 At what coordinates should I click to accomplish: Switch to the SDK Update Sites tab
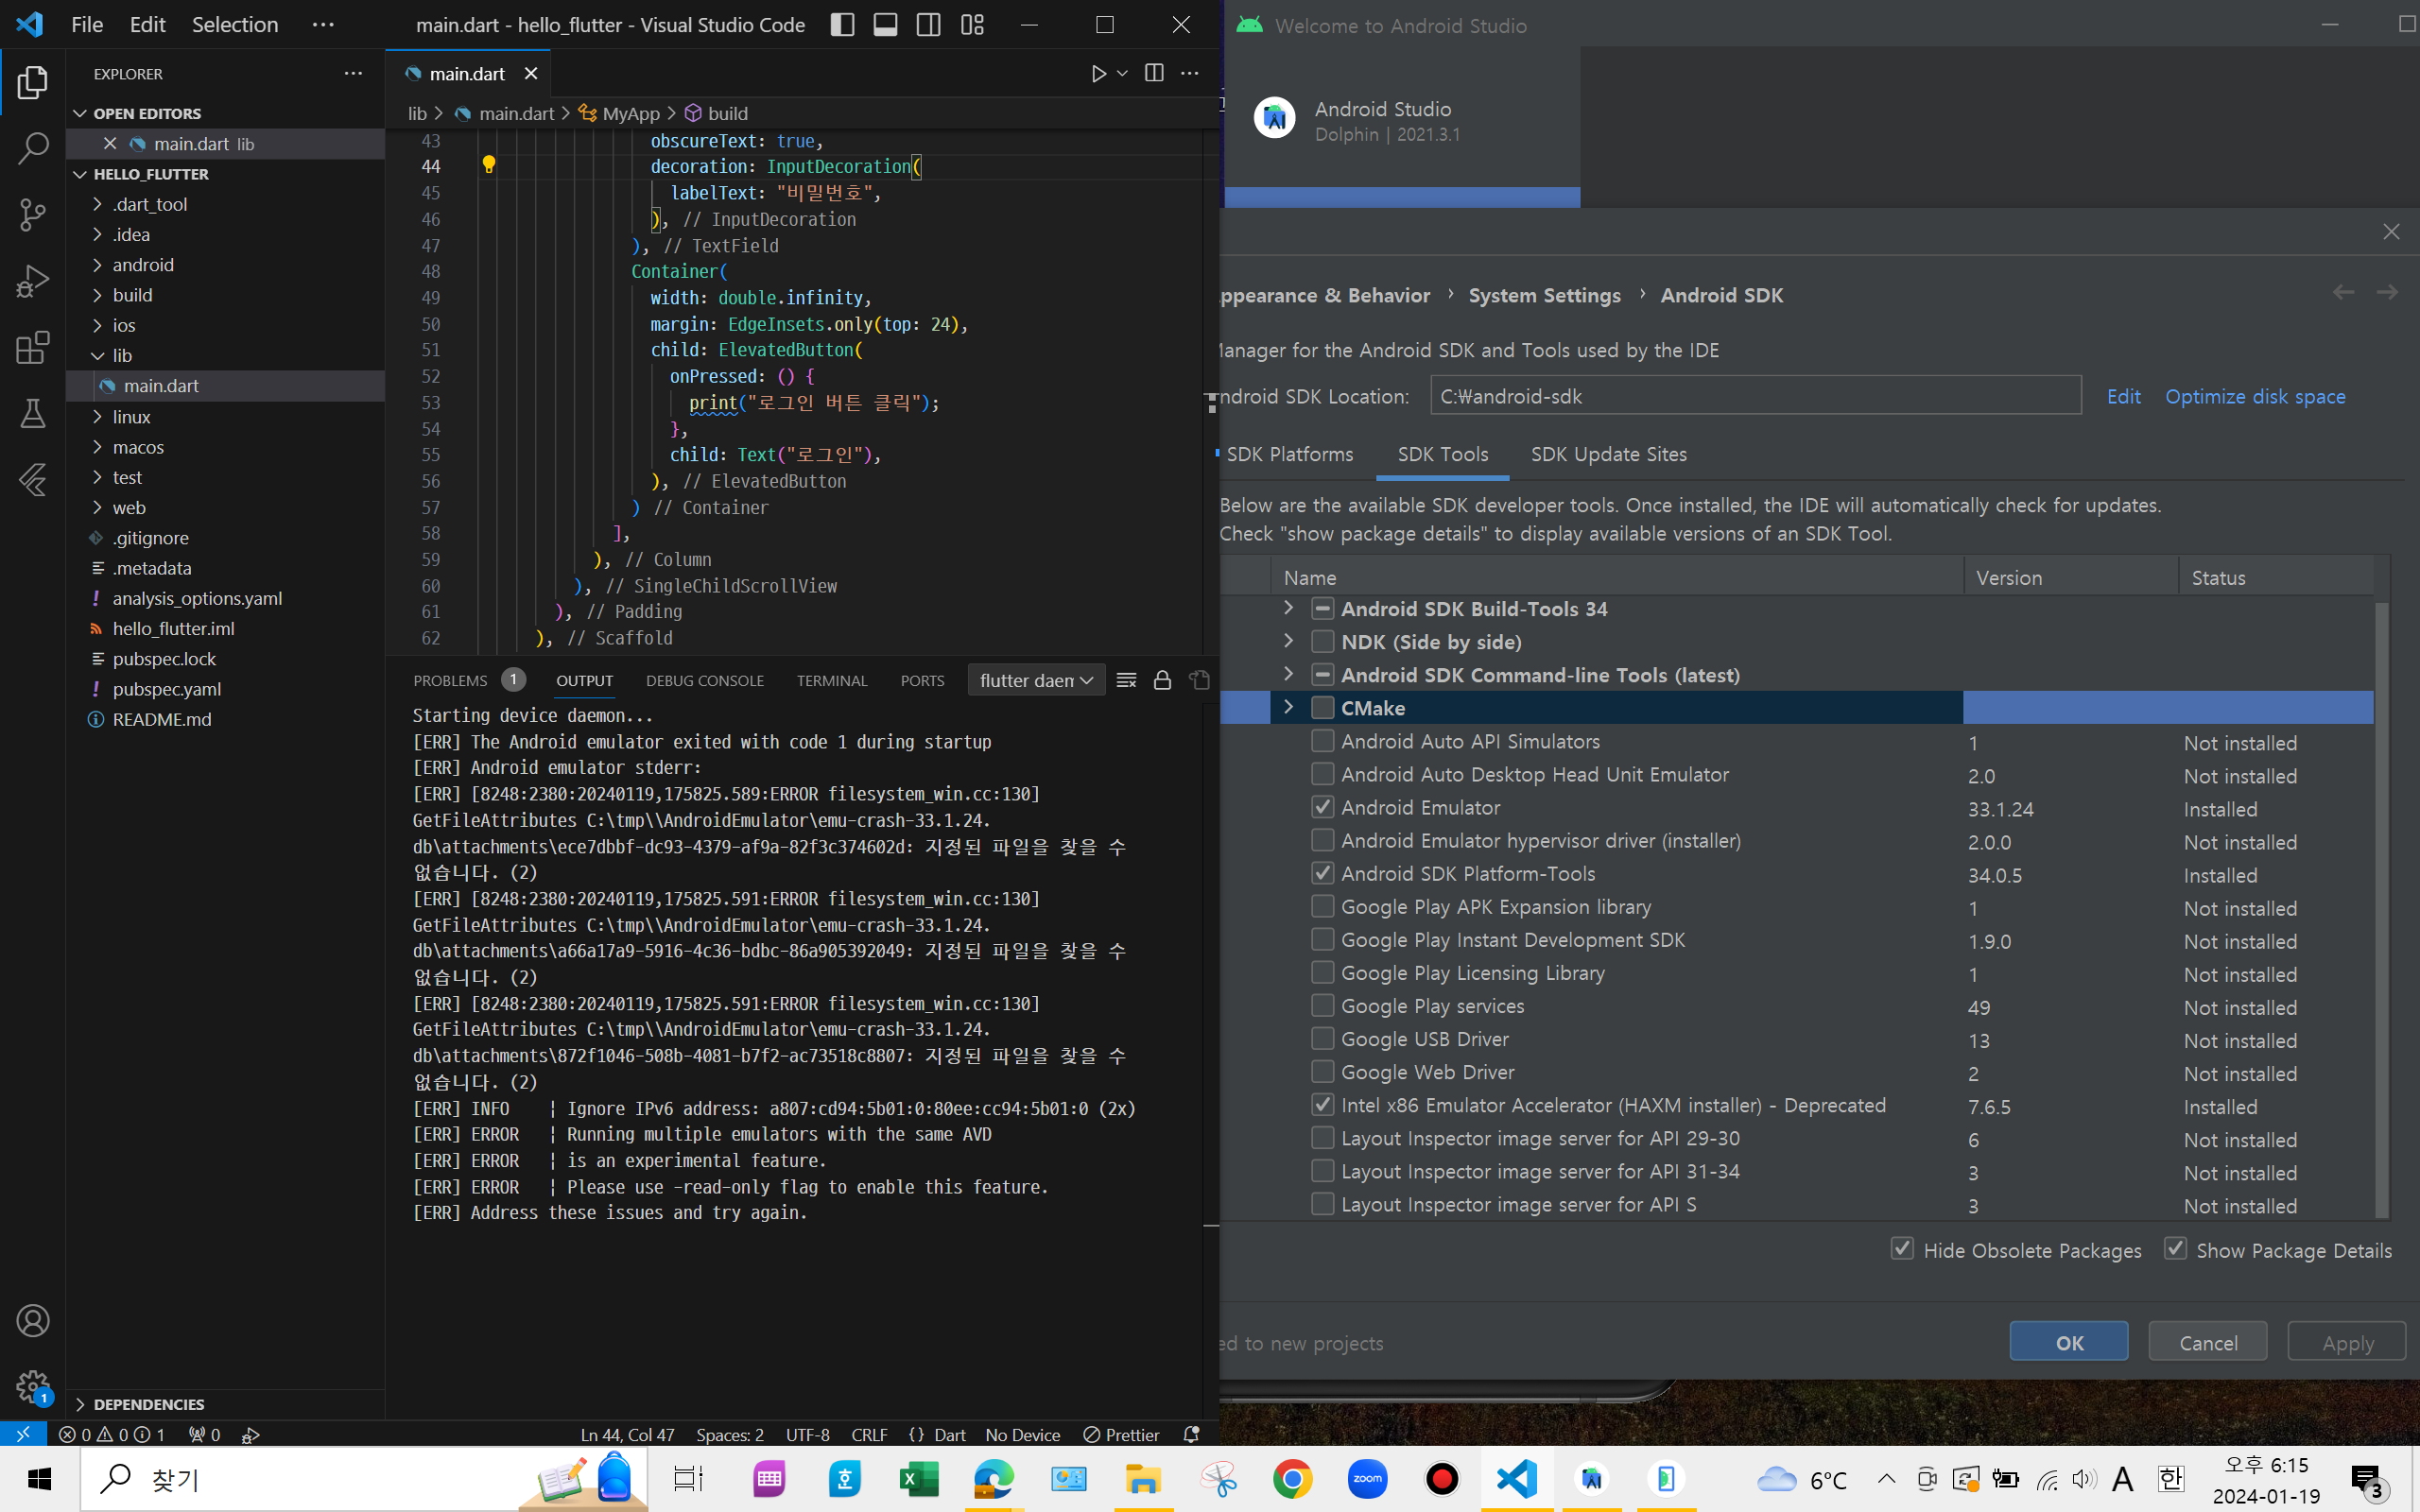point(1608,454)
